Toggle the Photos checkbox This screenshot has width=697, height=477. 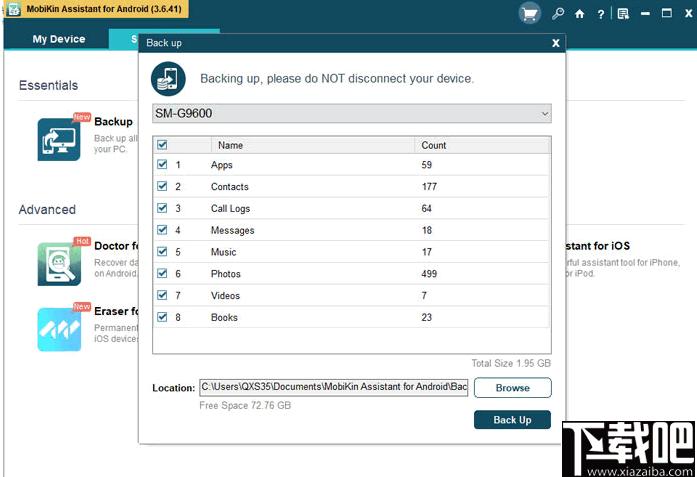click(x=162, y=273)
